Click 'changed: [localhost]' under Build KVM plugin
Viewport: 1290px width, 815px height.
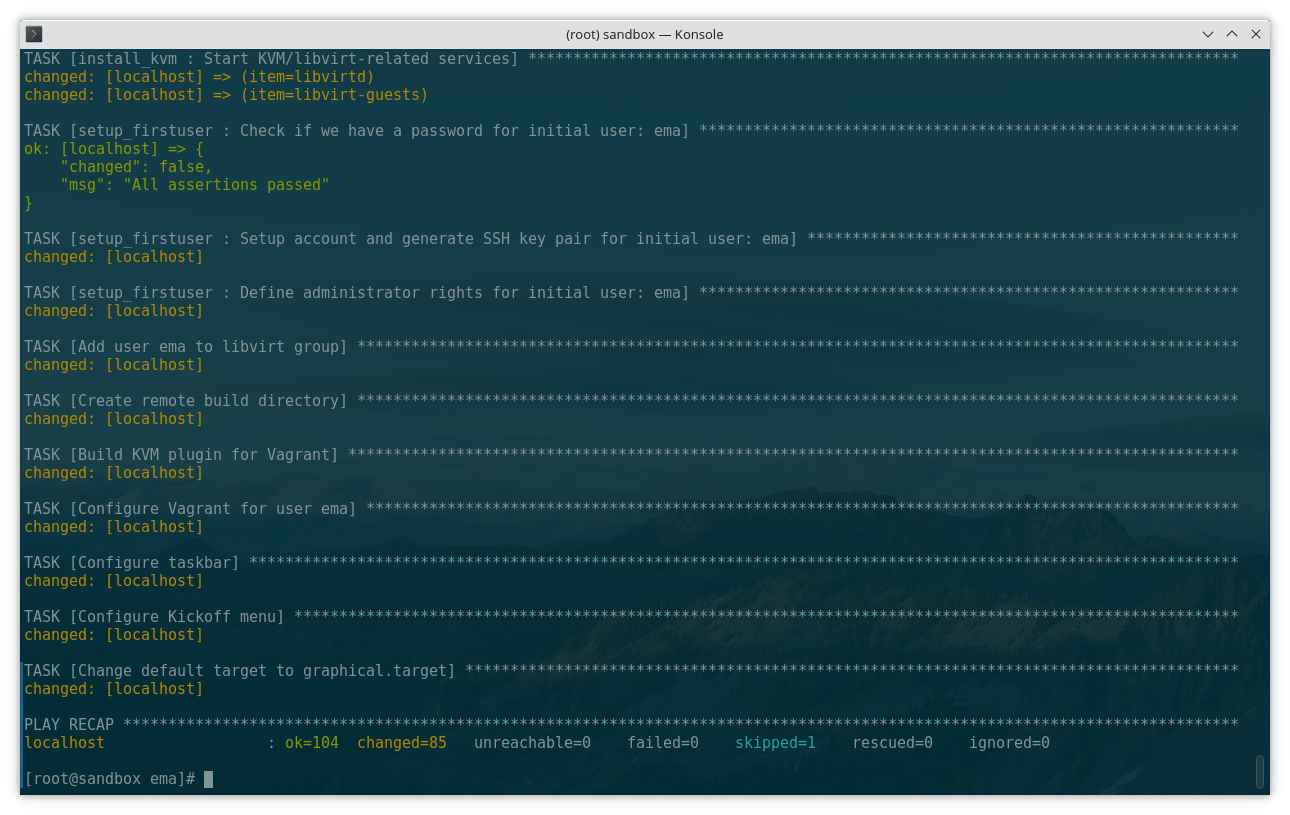(114, 473)
